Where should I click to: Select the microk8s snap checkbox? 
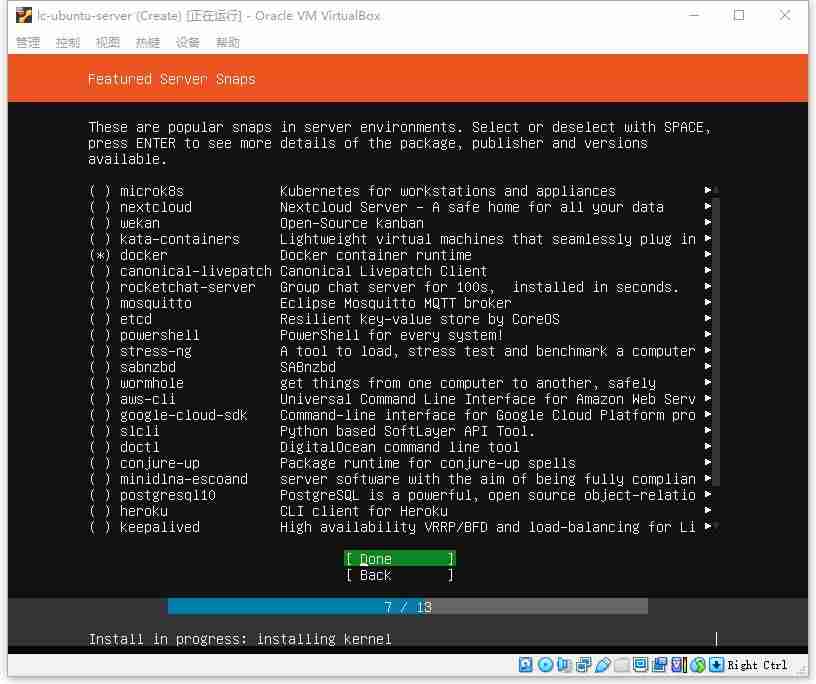100,191
